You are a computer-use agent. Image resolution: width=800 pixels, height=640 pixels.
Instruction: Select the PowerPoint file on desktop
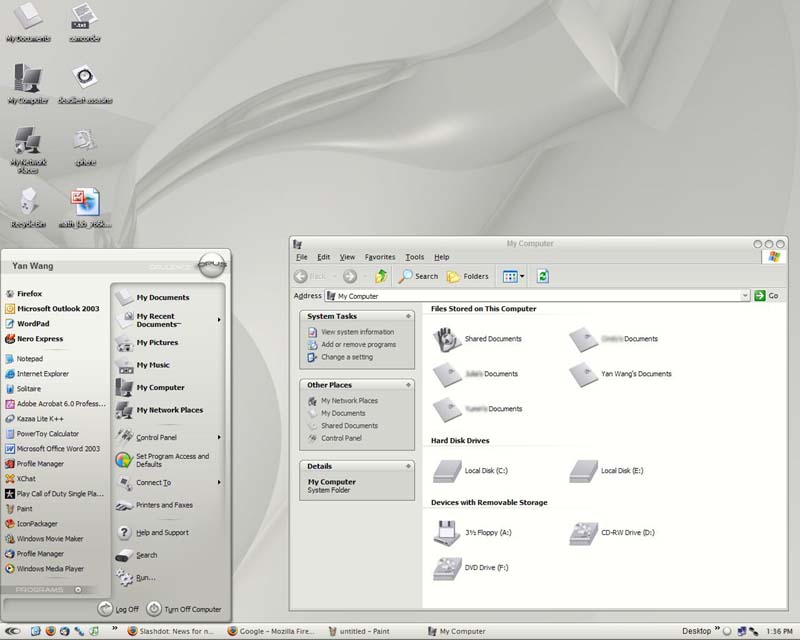click(85, 208)
